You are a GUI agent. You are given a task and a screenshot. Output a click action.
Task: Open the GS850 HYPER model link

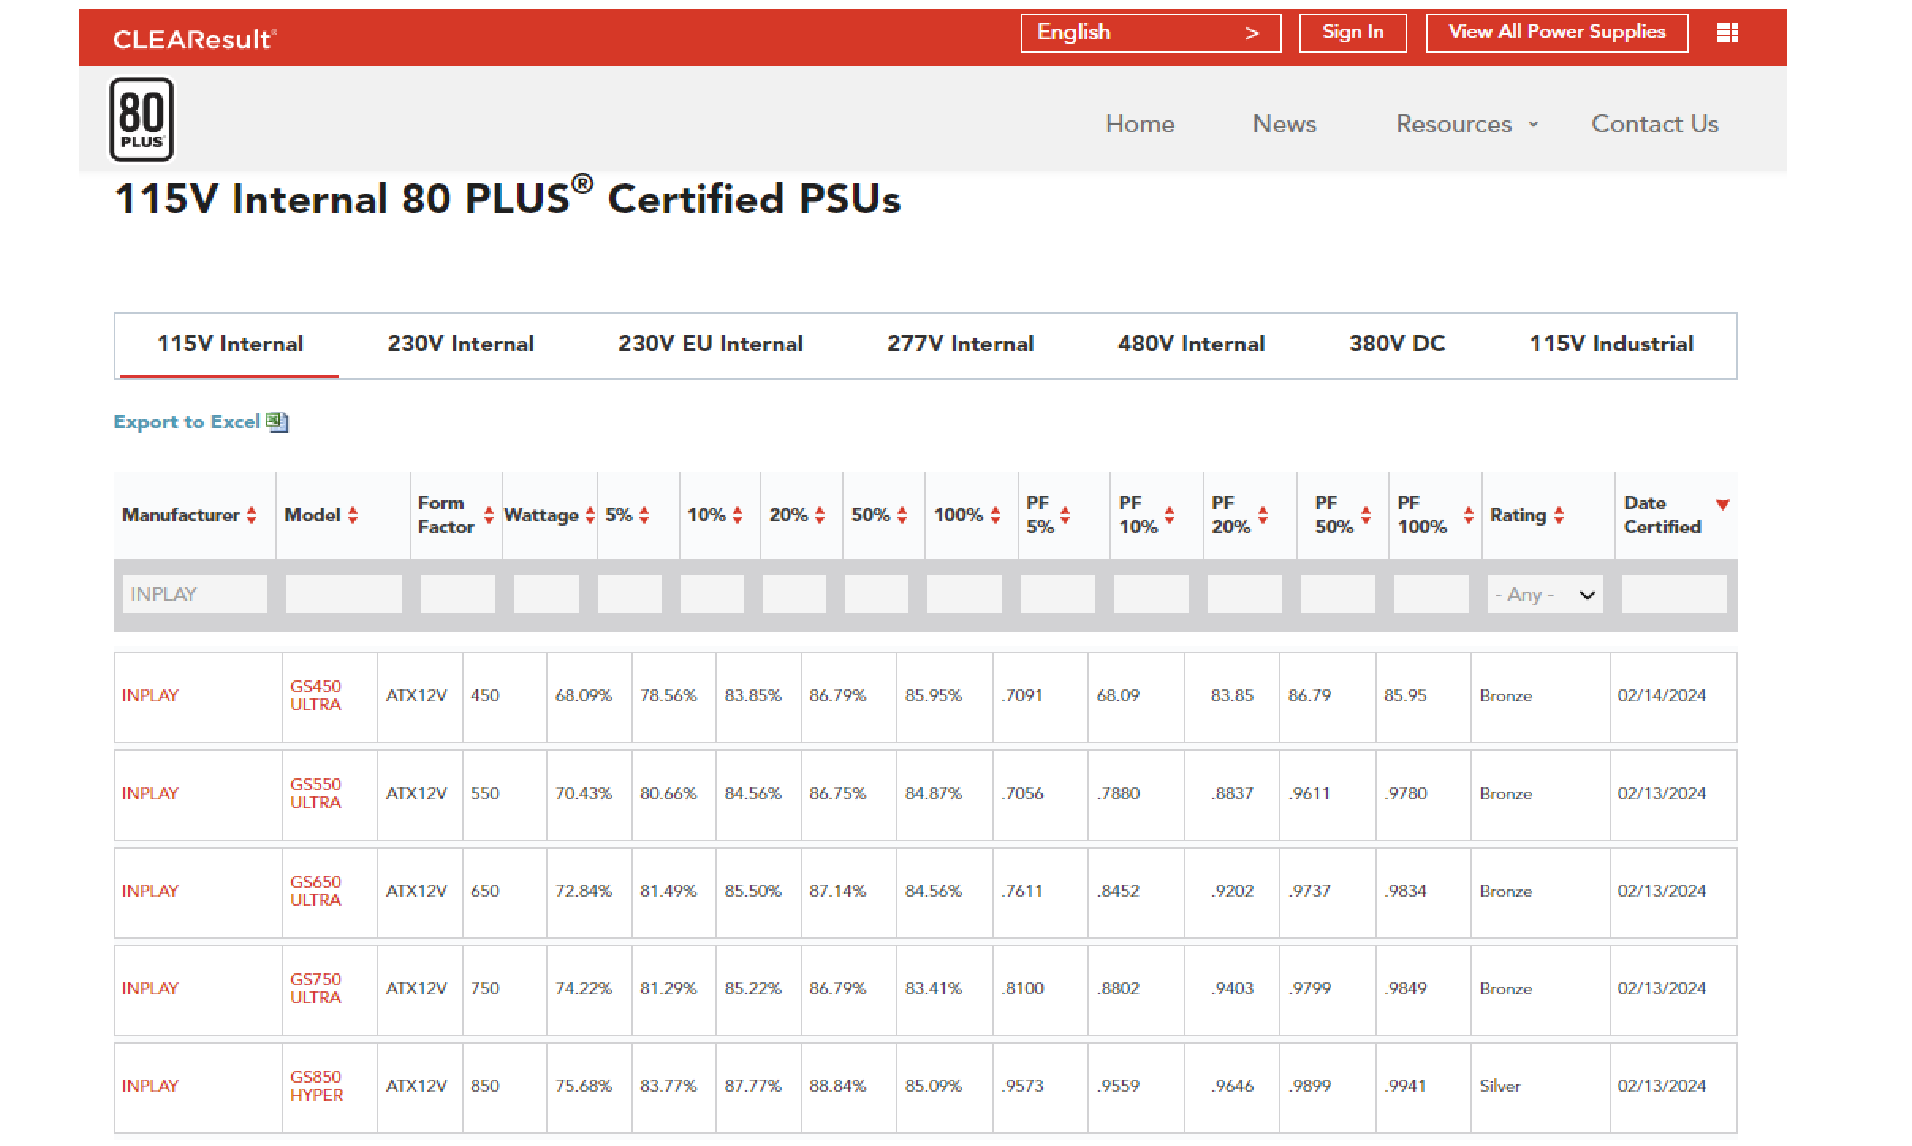click(x=316, y=1086)
